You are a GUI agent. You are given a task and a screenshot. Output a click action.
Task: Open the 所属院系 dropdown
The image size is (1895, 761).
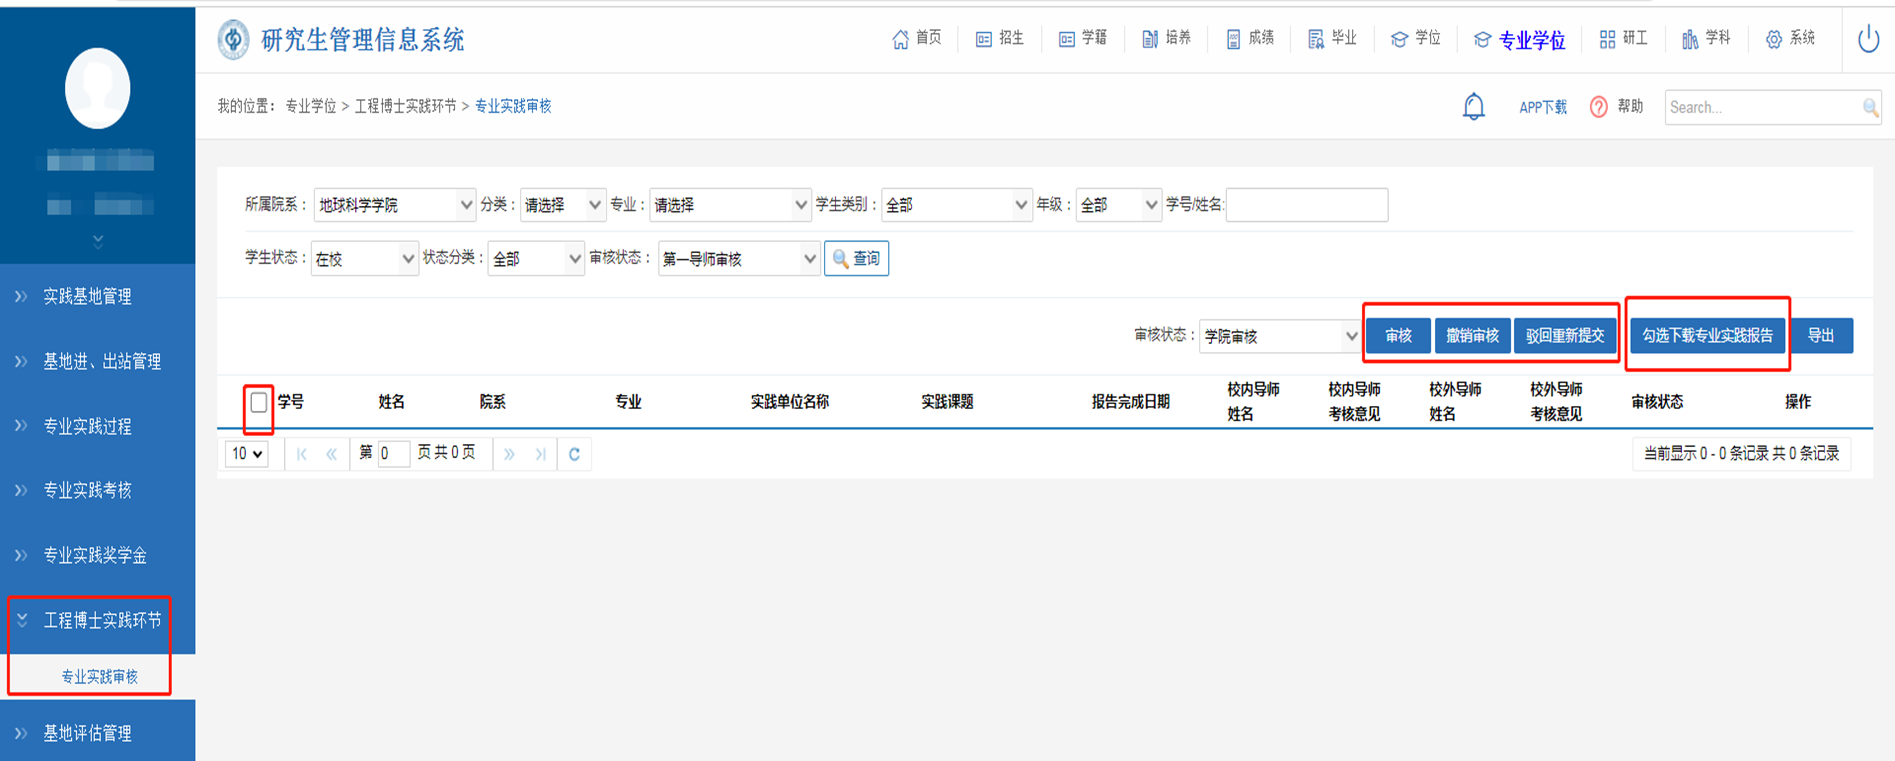click(394, 205)
